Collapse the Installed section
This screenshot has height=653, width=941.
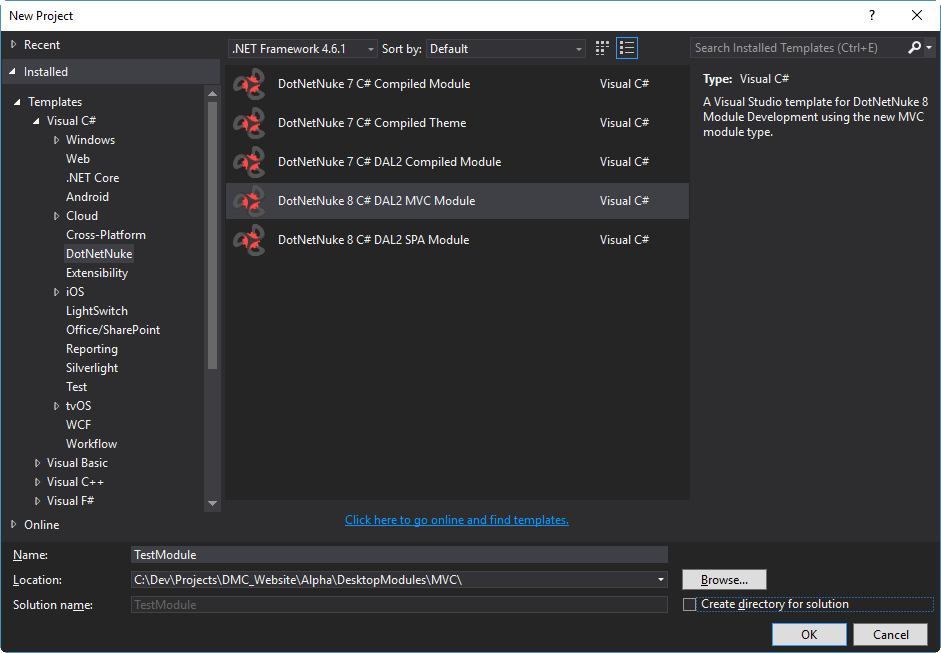tap(13, 71)
